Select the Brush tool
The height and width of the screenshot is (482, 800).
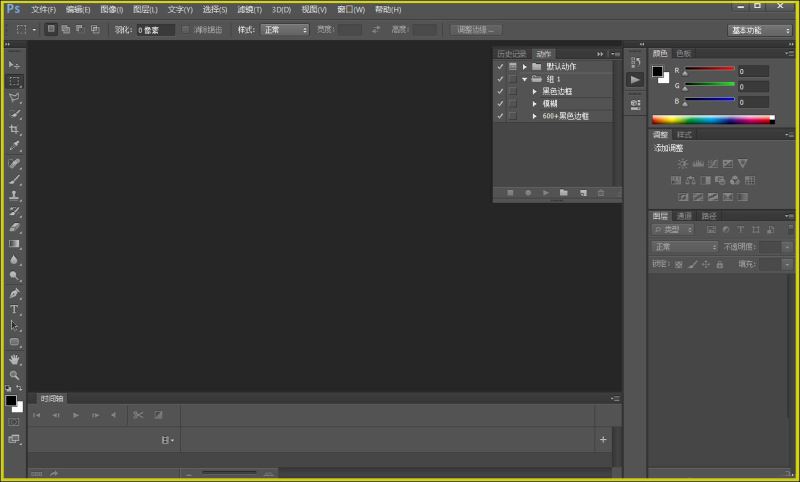pos(14,179)
